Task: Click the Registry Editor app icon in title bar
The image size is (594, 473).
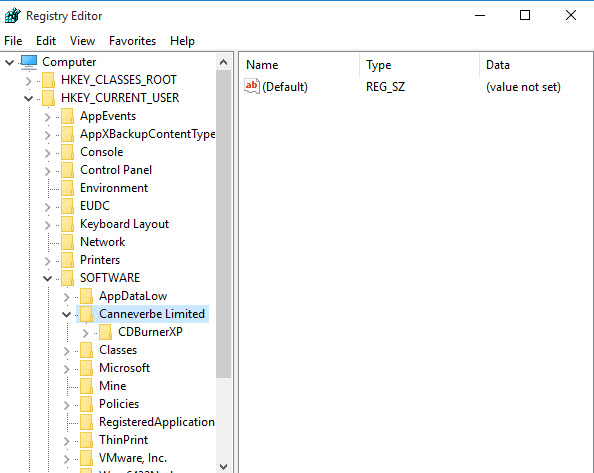Action: coord(13,16)
